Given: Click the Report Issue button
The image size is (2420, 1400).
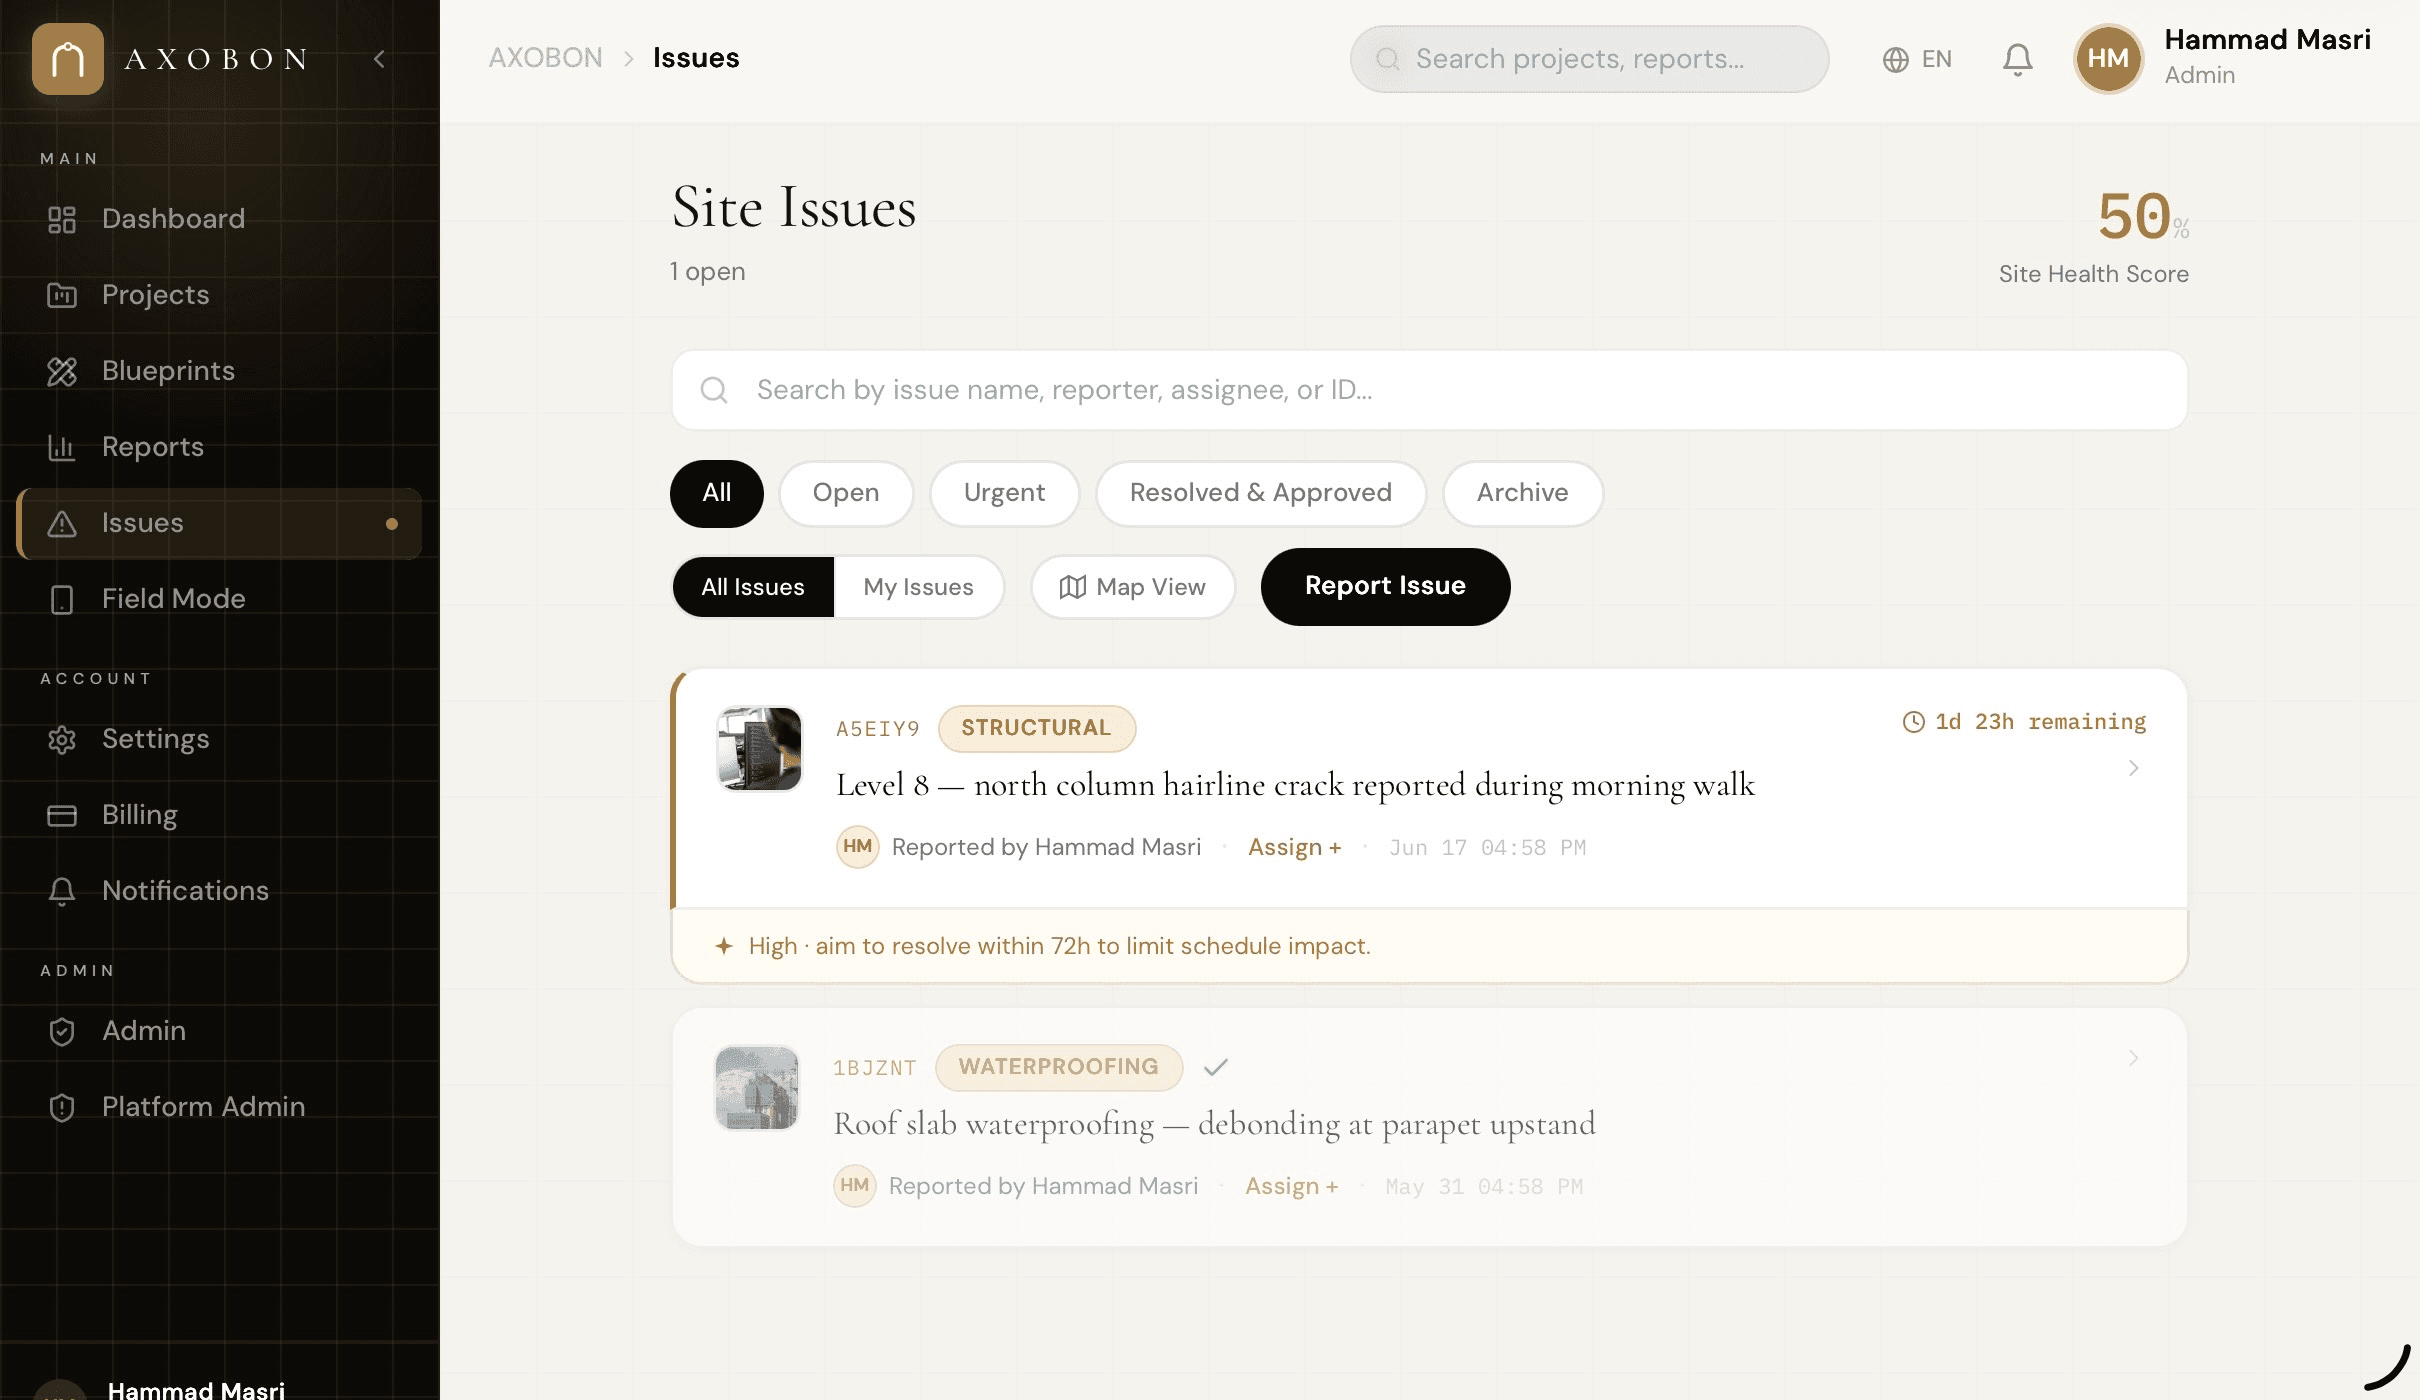Looking at the screenshot, I should coord(1385,587).
